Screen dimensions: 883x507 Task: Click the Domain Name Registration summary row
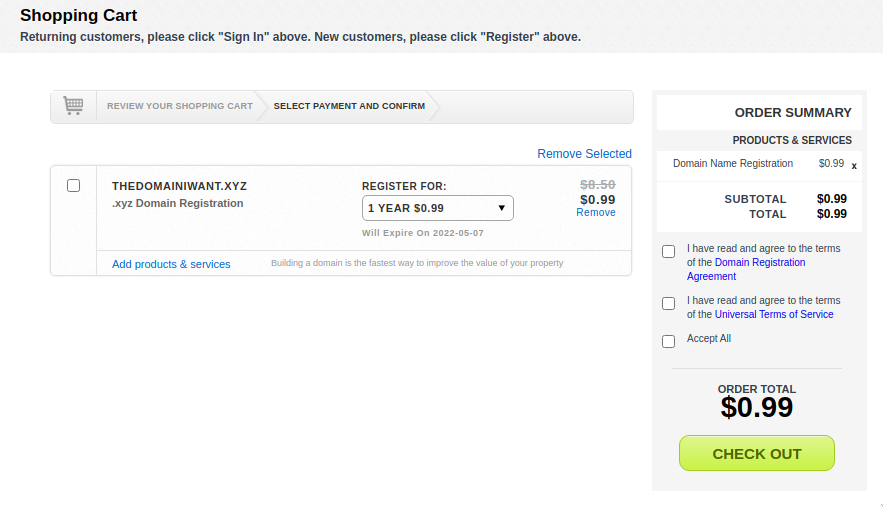pyautogui.click(x=759, y=164)
